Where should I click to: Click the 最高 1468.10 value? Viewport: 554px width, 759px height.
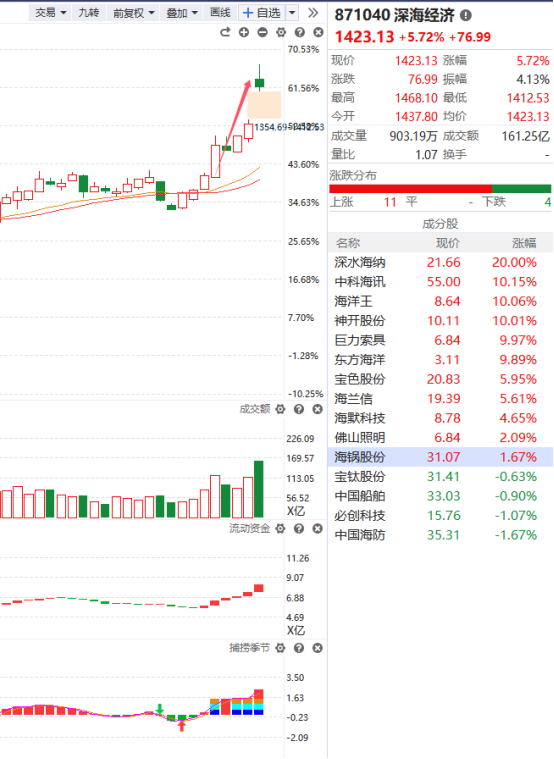click(416, 98)
